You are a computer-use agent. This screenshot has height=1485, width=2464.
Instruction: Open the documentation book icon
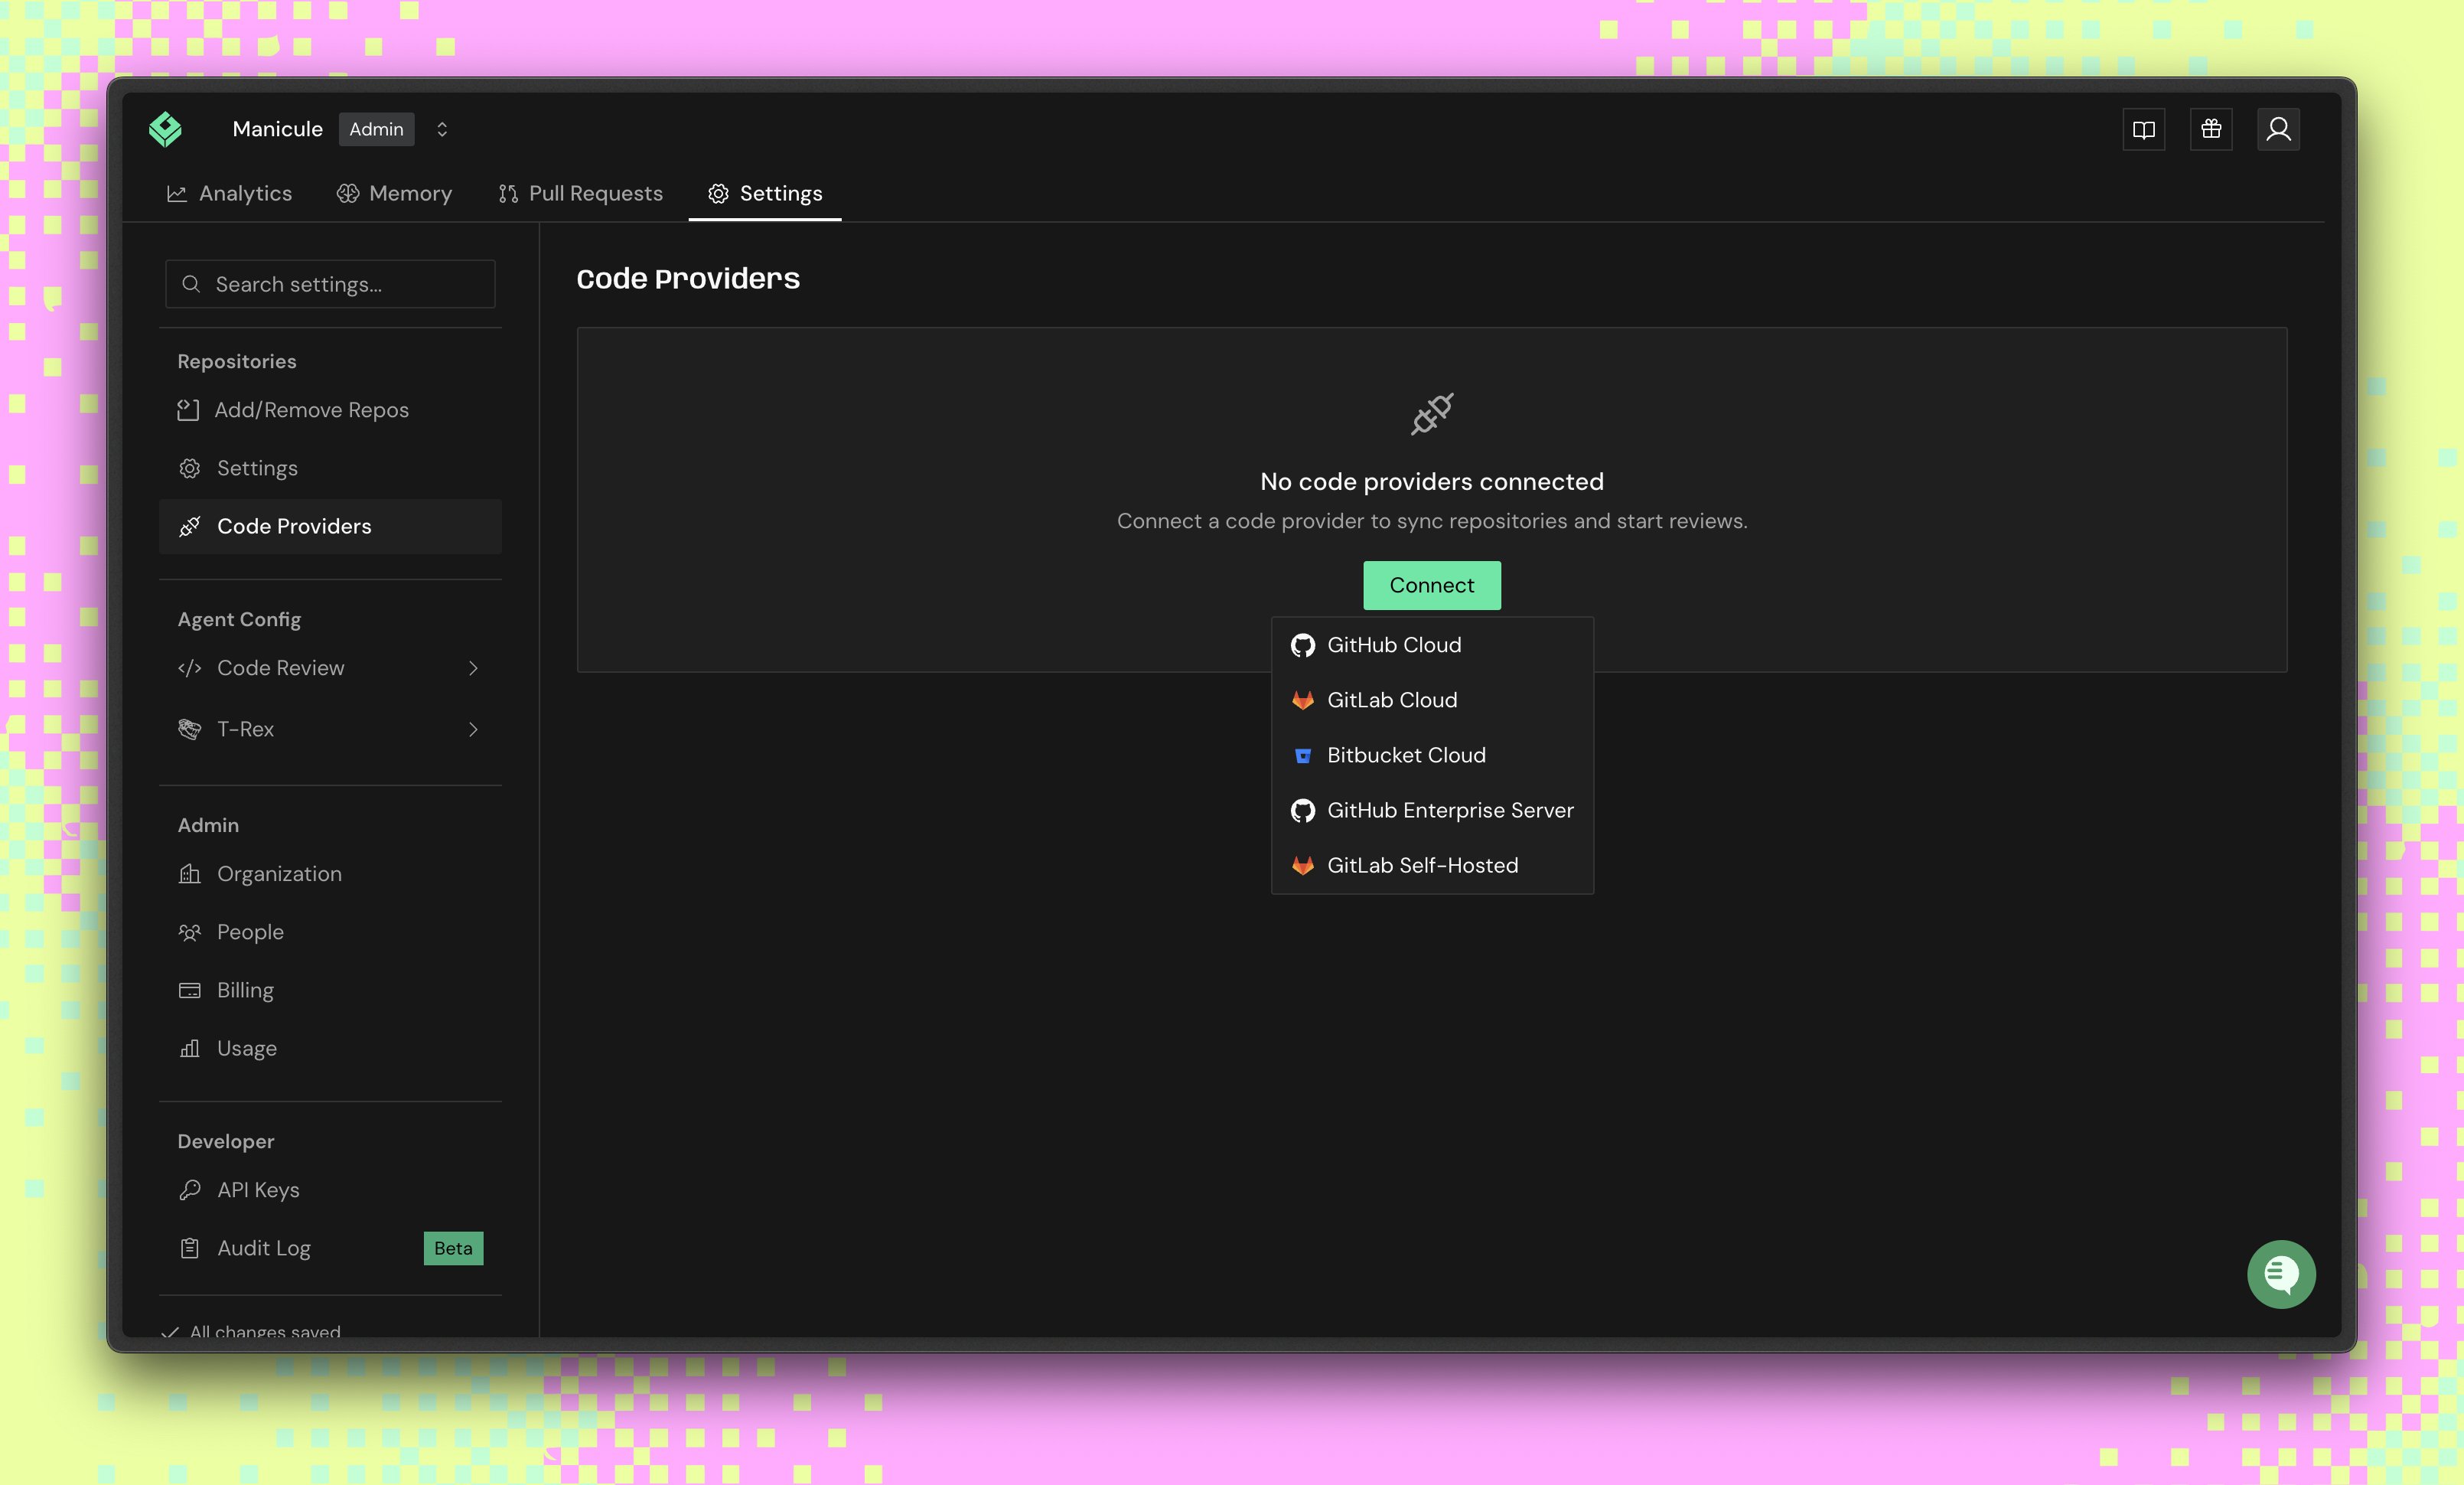2144,129
